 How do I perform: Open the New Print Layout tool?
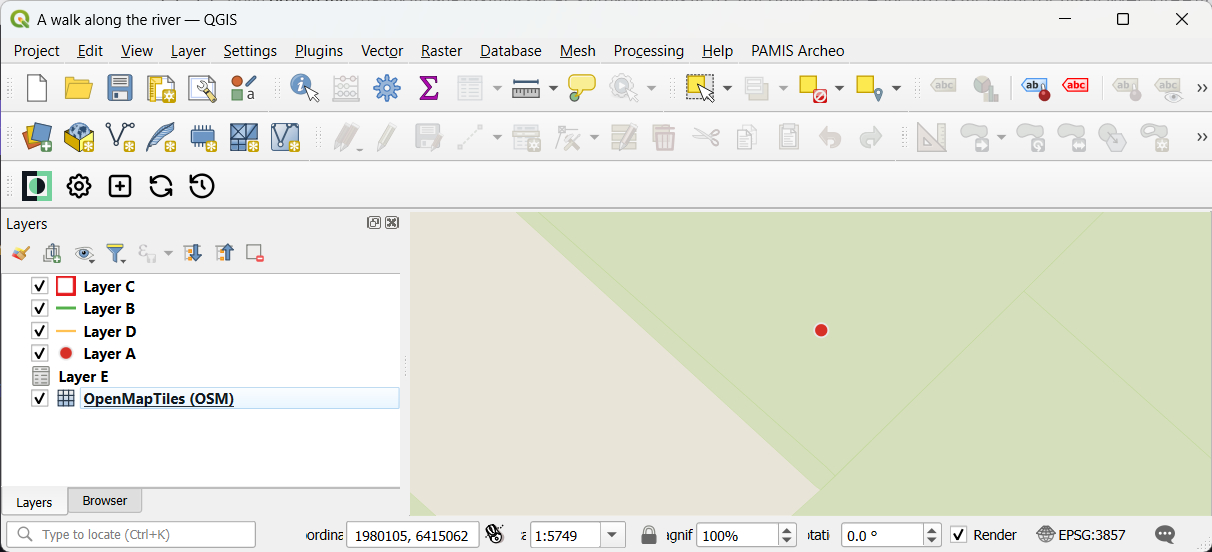pos(161,88)
